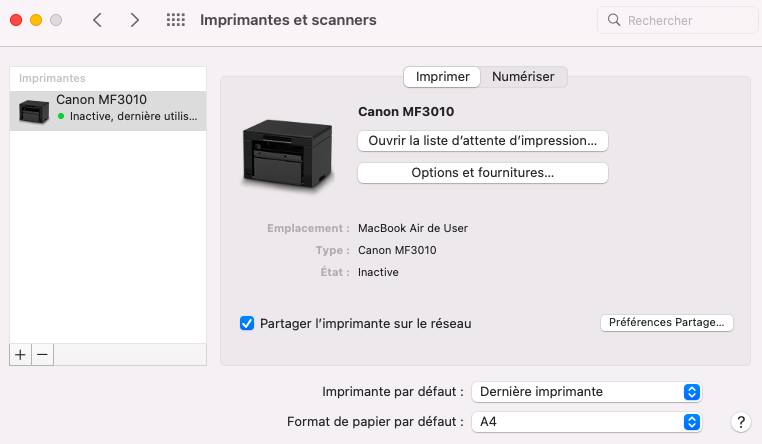This screenshot has height=444, width=762.
Task: Open Imprimante par défaut dropdown
Action: [586, 392]
